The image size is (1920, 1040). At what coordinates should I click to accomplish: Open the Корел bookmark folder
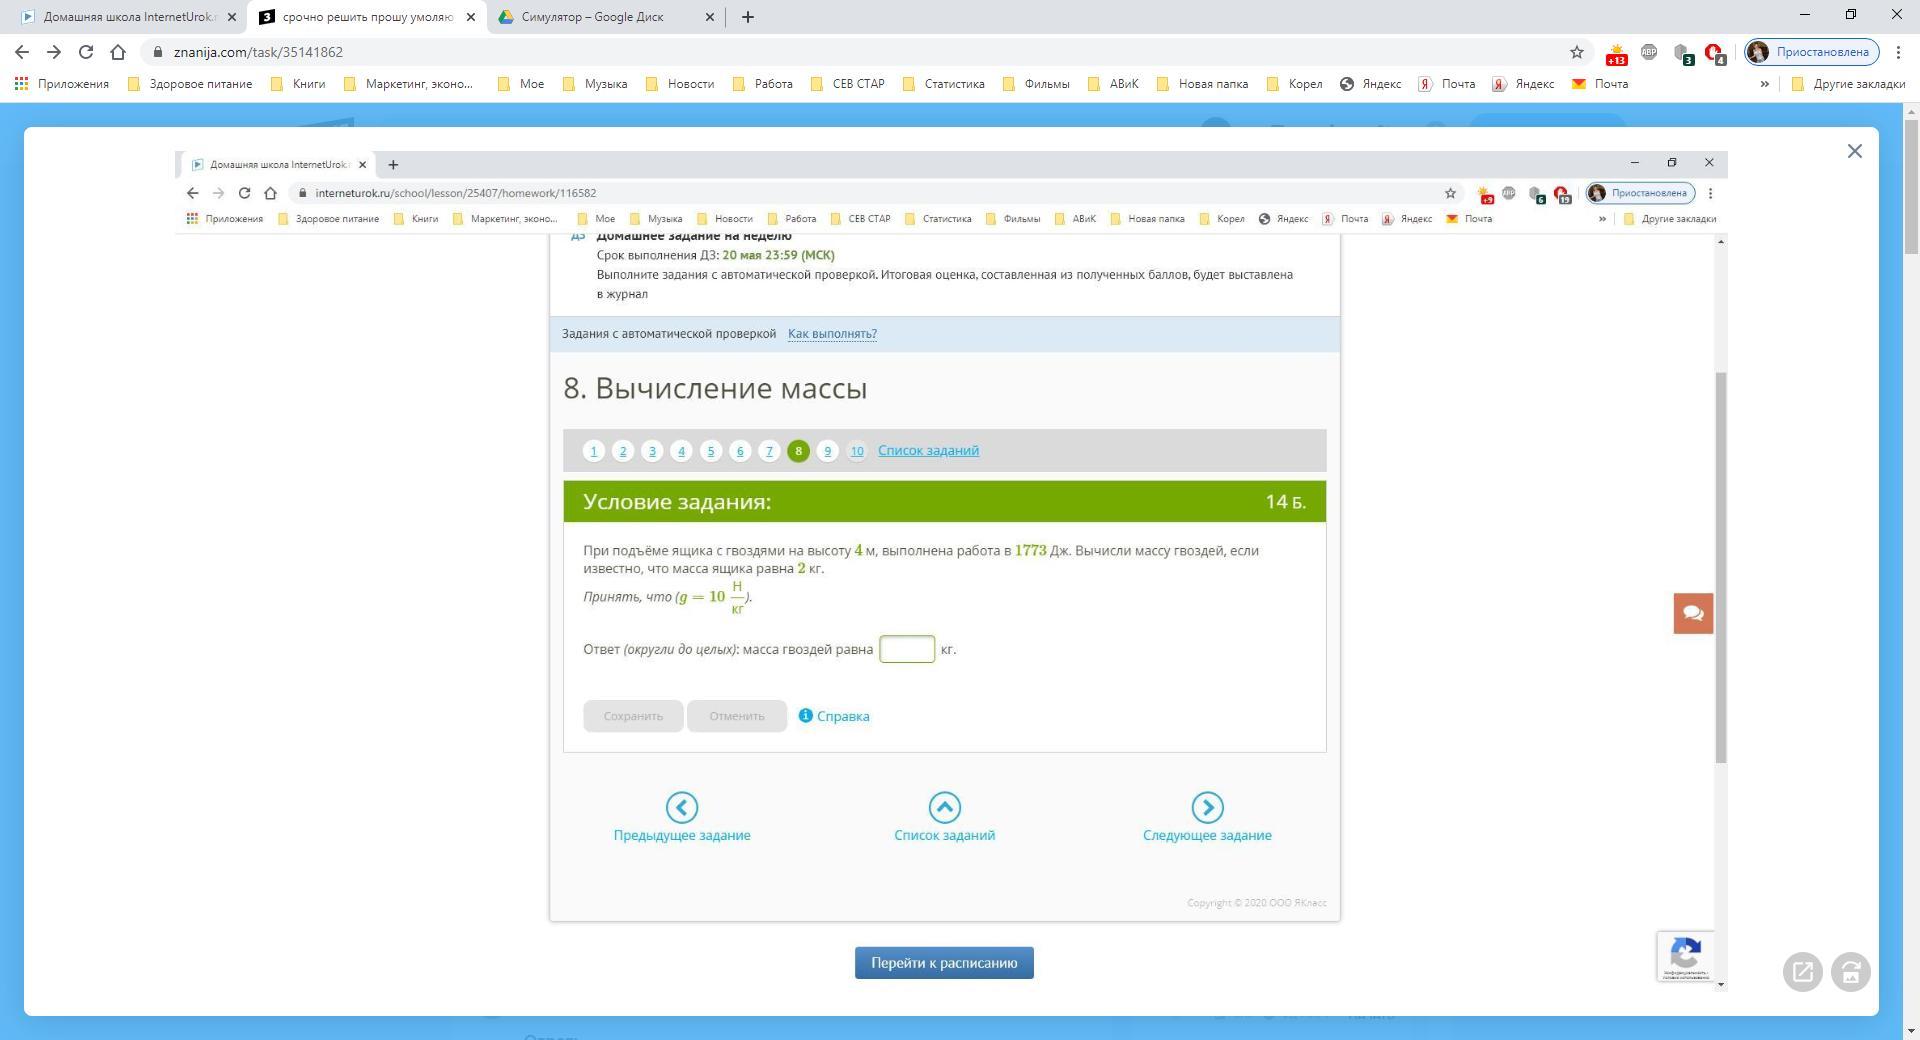click(1295, 84)
